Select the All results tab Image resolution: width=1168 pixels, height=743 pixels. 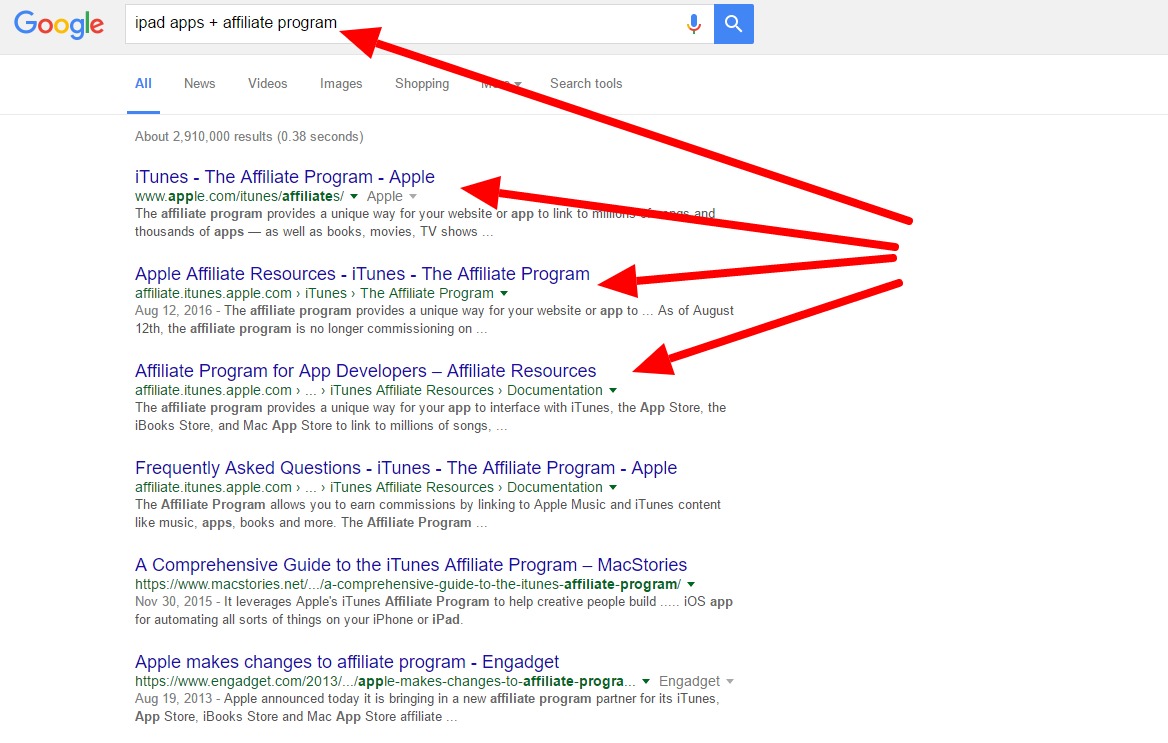(143, 83)
